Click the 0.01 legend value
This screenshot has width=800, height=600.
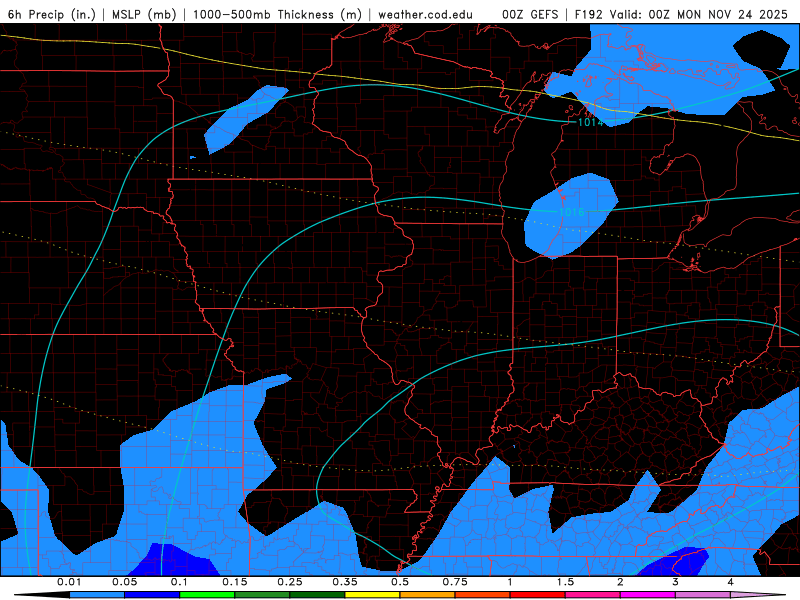tap(69, 582)
